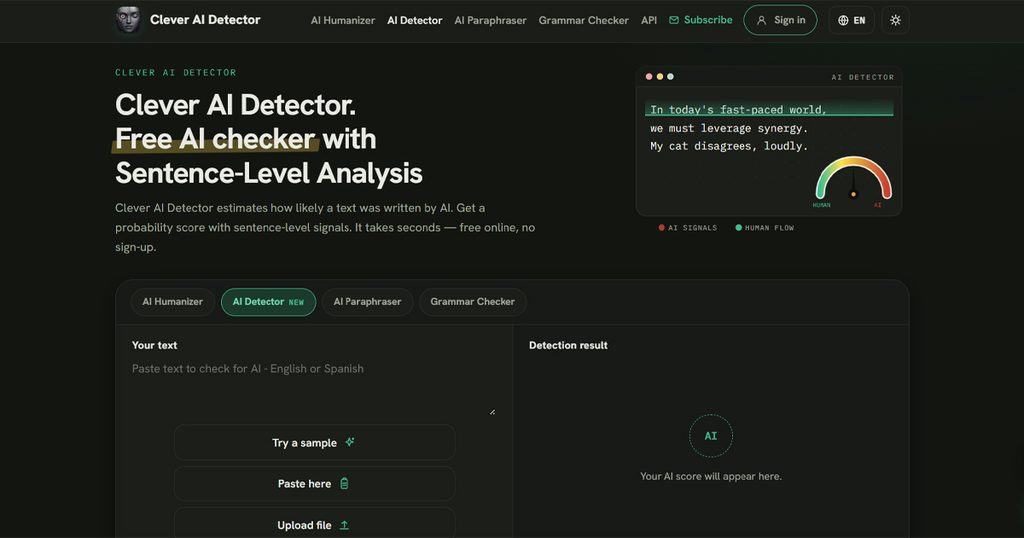The width and height of the screenshot is (1024, 538).
Task: Switch to the AI Humanizer tool tab
Action: [172, 302]
